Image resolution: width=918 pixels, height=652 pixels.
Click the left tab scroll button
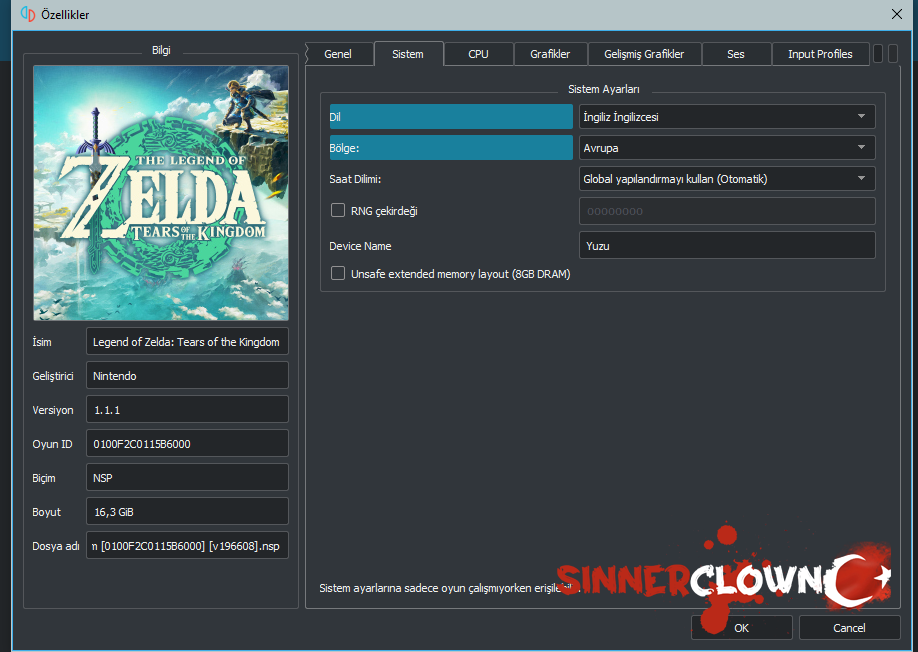878,54
